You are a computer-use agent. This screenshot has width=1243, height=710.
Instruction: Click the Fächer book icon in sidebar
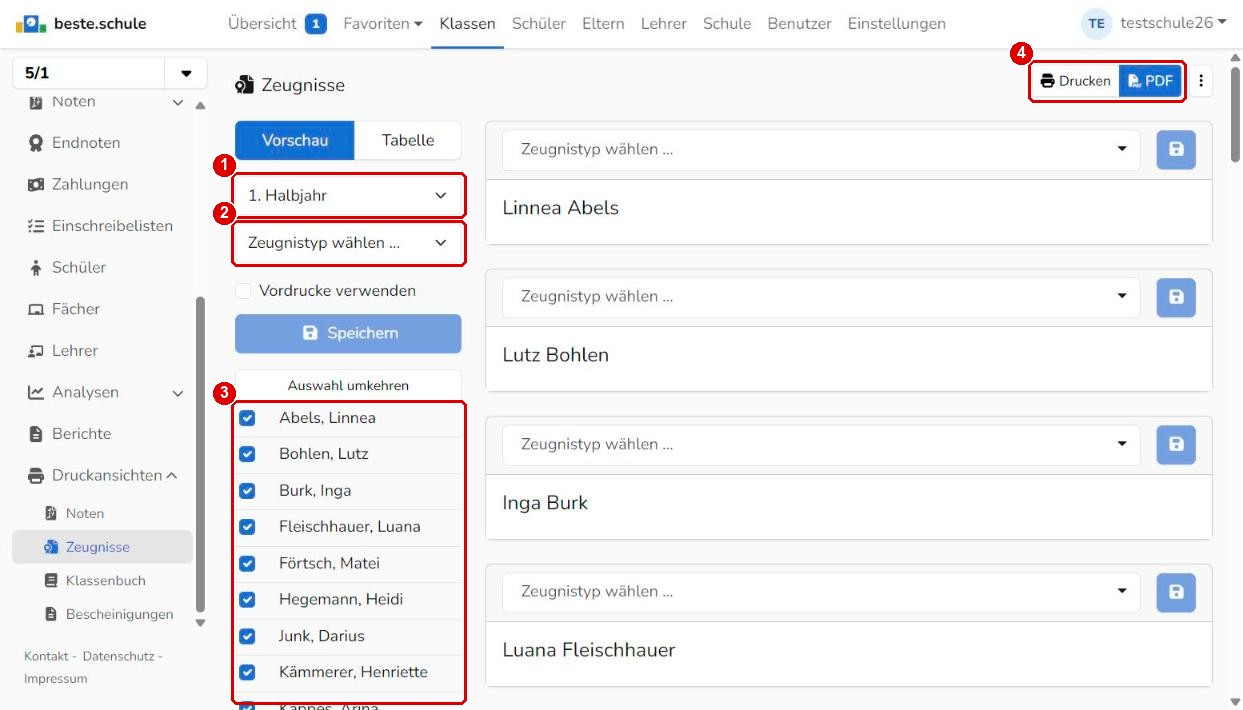pos(36,310)
